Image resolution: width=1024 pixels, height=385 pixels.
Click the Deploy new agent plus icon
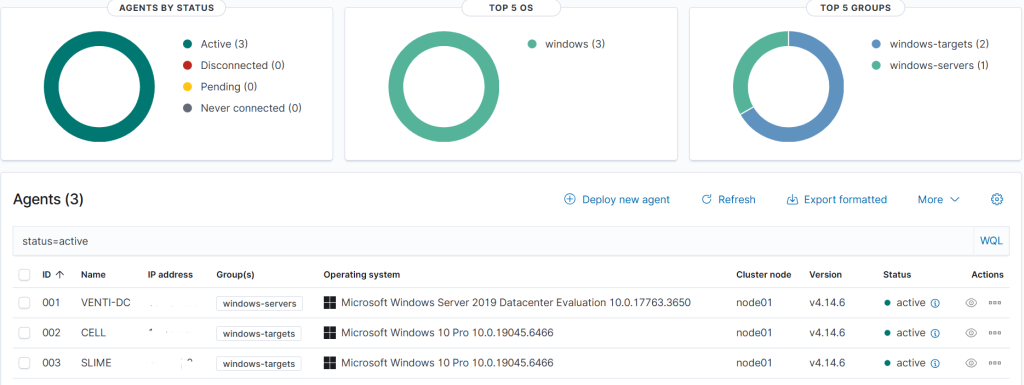pos(569,199)
